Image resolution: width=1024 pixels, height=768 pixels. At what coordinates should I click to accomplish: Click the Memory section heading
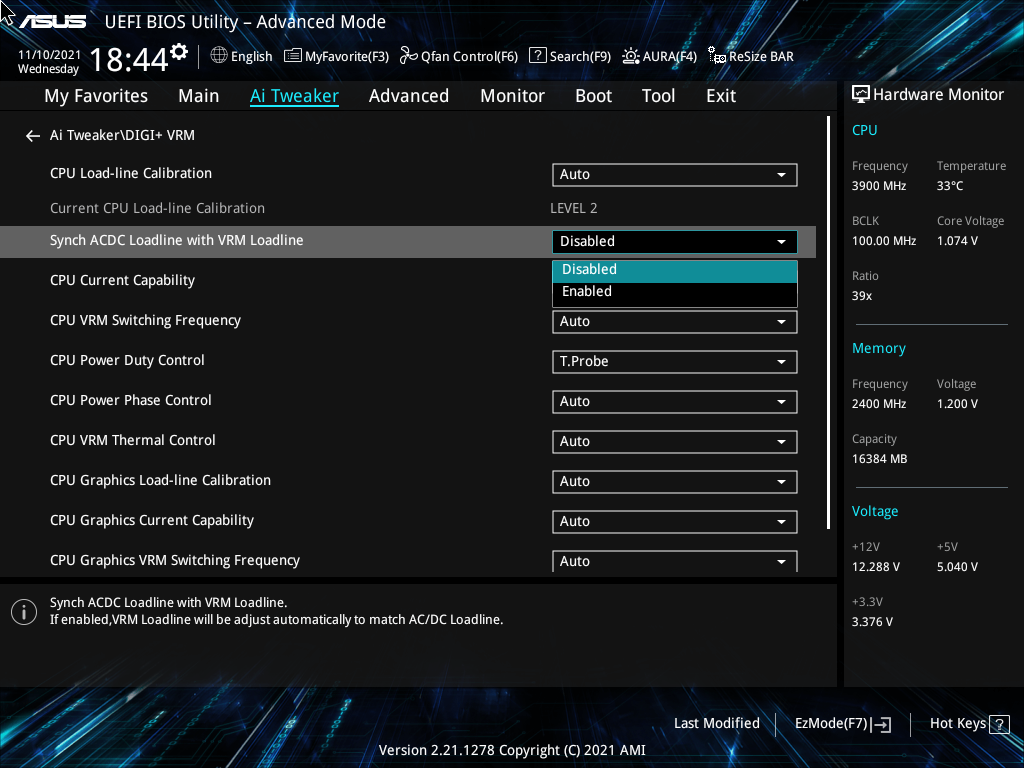[x=878, y=349]
